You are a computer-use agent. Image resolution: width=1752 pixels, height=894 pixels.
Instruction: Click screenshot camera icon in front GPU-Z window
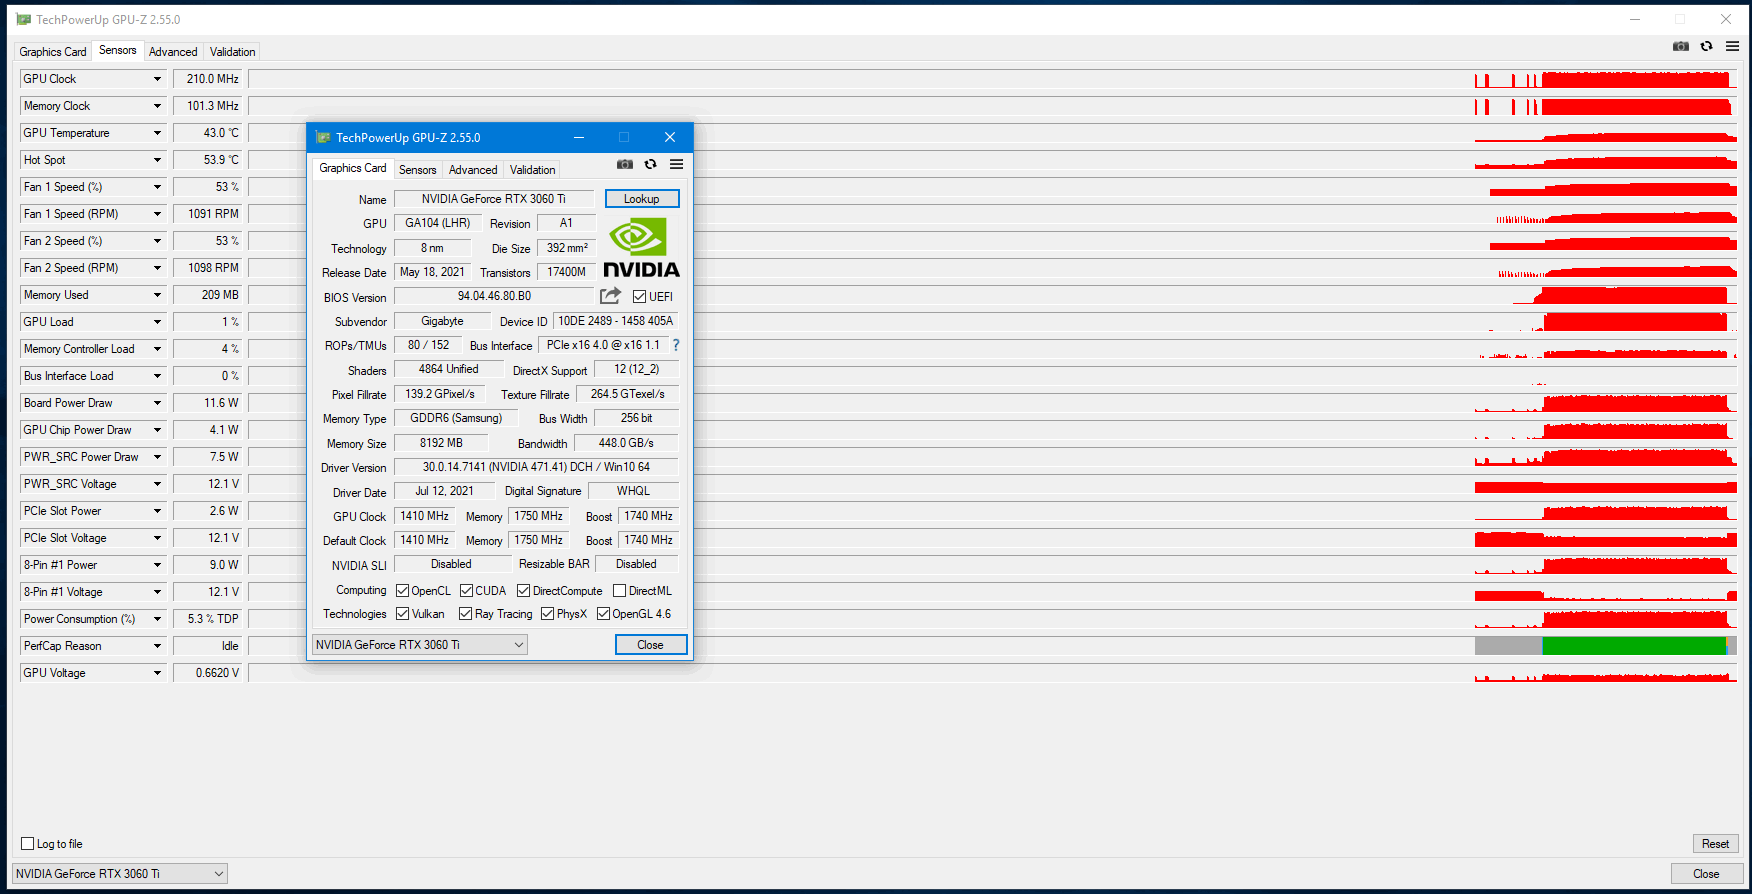625,164
